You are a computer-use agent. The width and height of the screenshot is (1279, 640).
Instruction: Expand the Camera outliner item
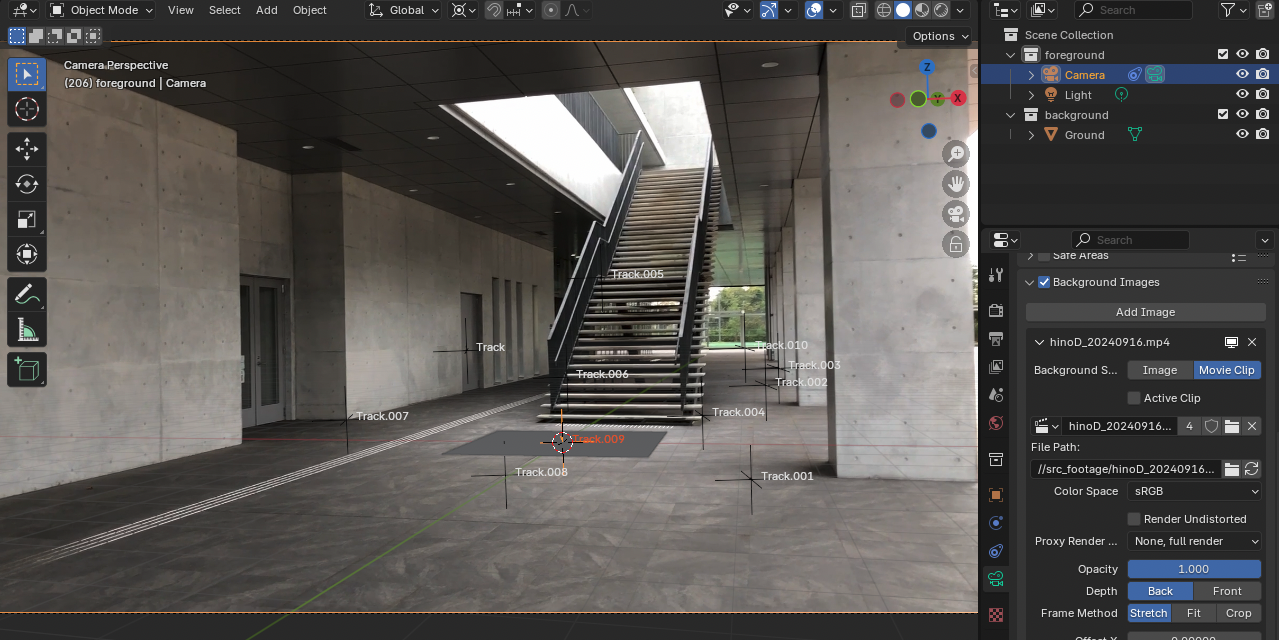click(x=1031, y=75)
